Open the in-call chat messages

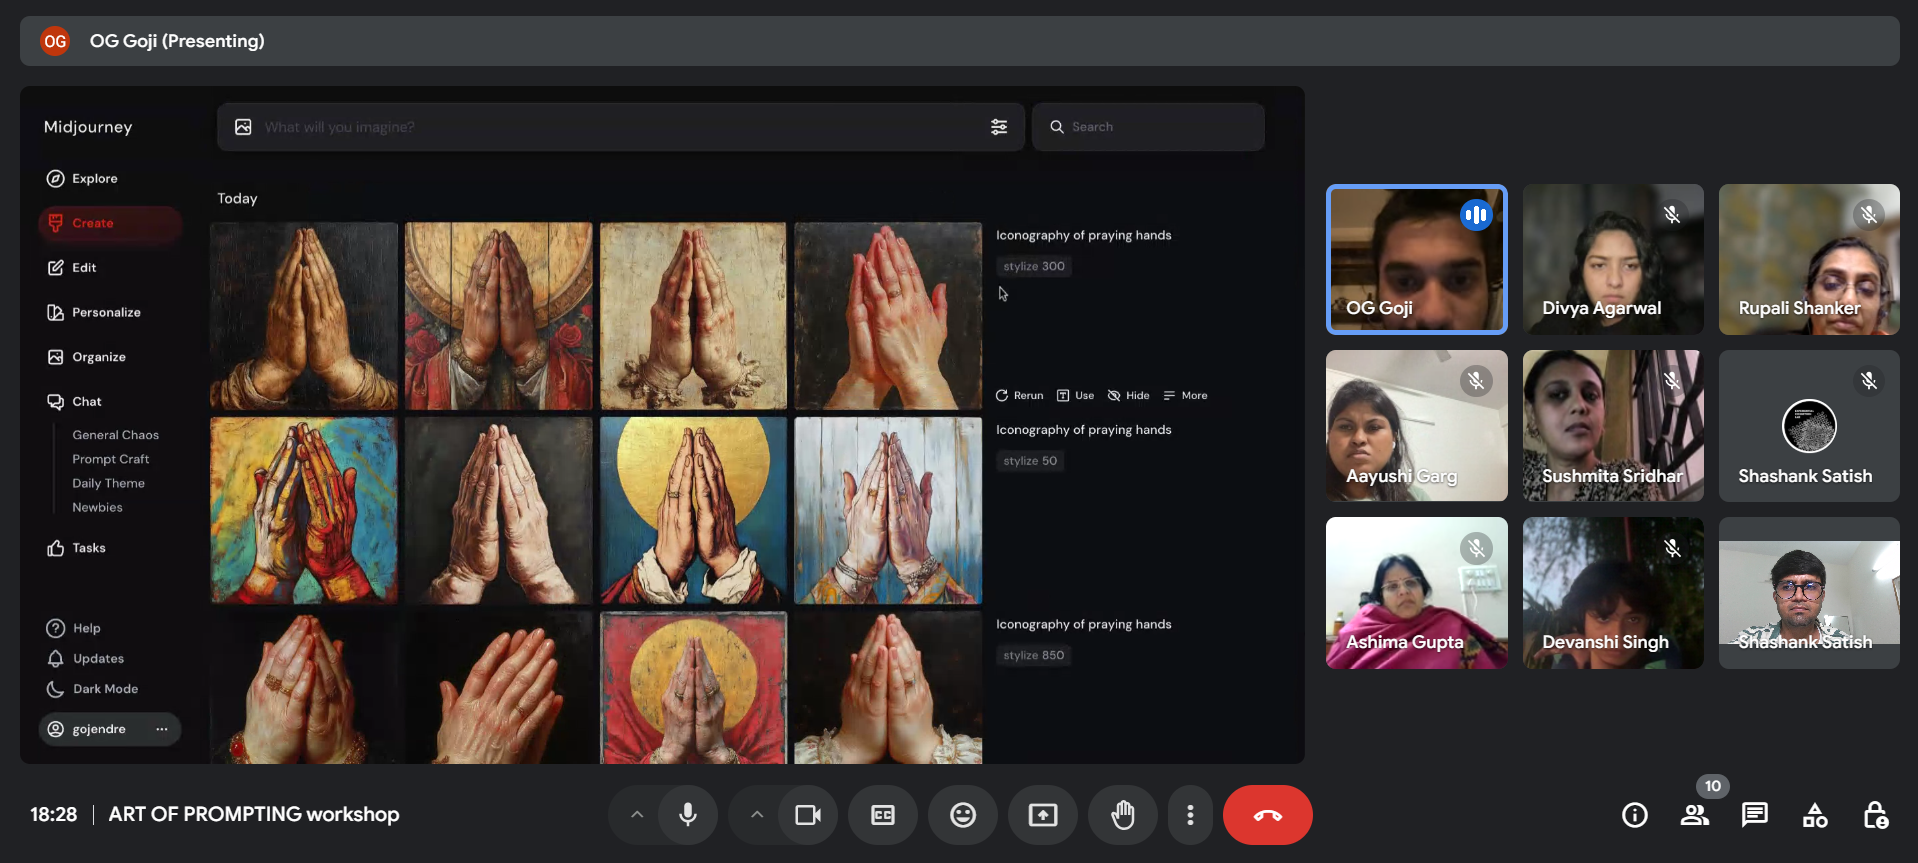1755,815
